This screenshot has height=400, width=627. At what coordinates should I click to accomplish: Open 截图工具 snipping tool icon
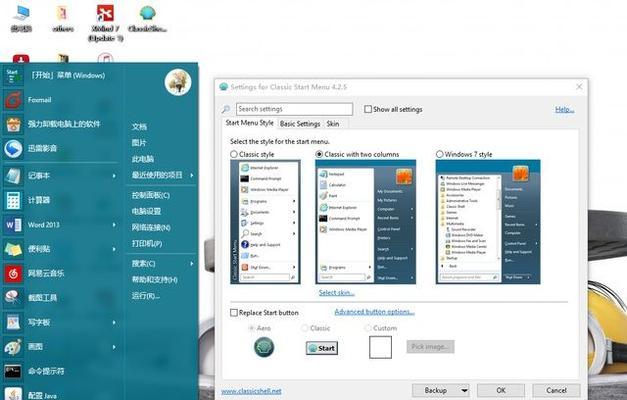click(13, 298)
